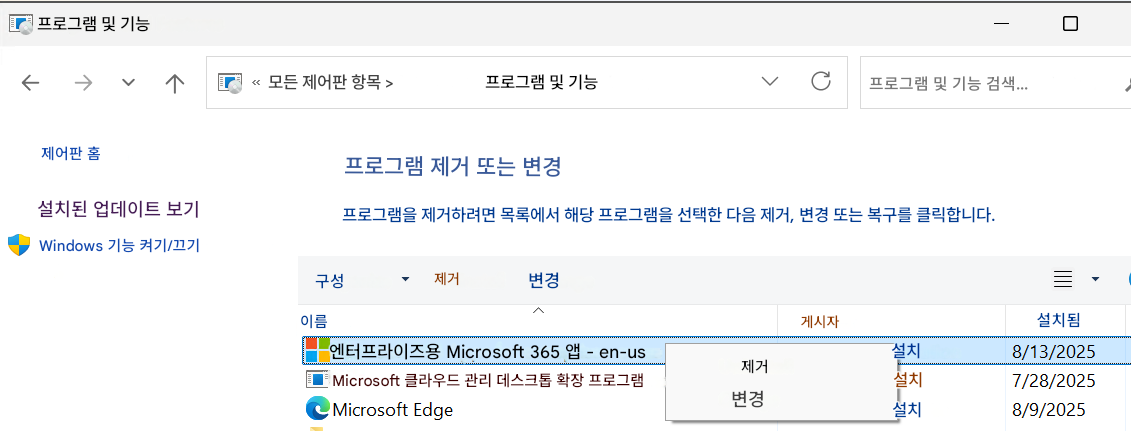Open recent locations dropdown chevron
This screenshot has width=1131, height=431.
point(128,83)
